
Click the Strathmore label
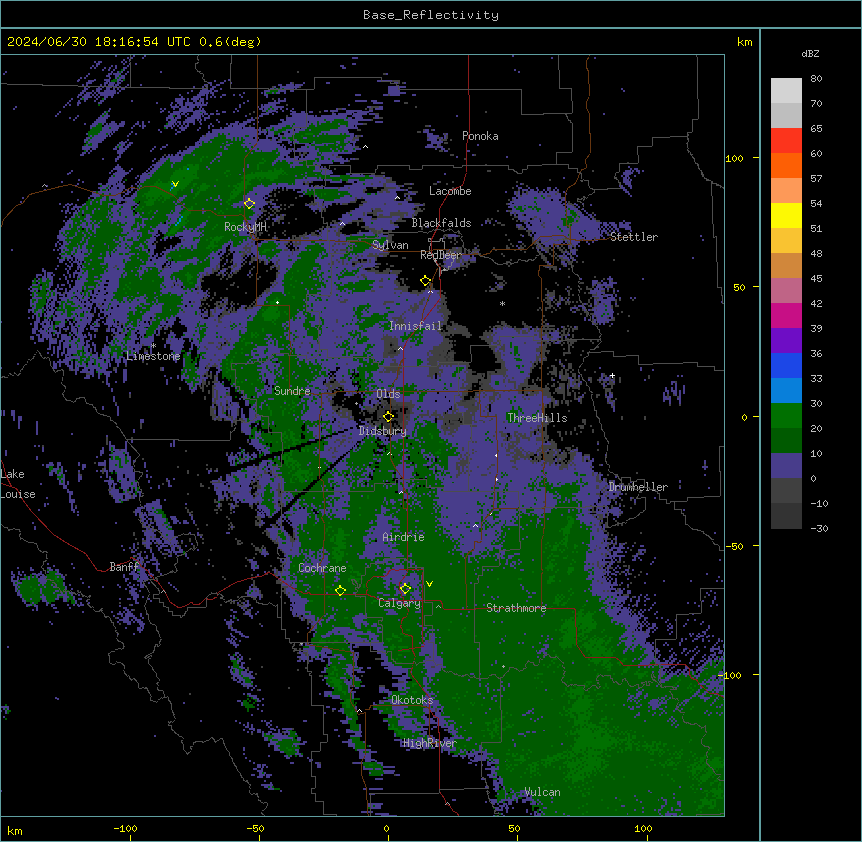click(x=516, y=608)
